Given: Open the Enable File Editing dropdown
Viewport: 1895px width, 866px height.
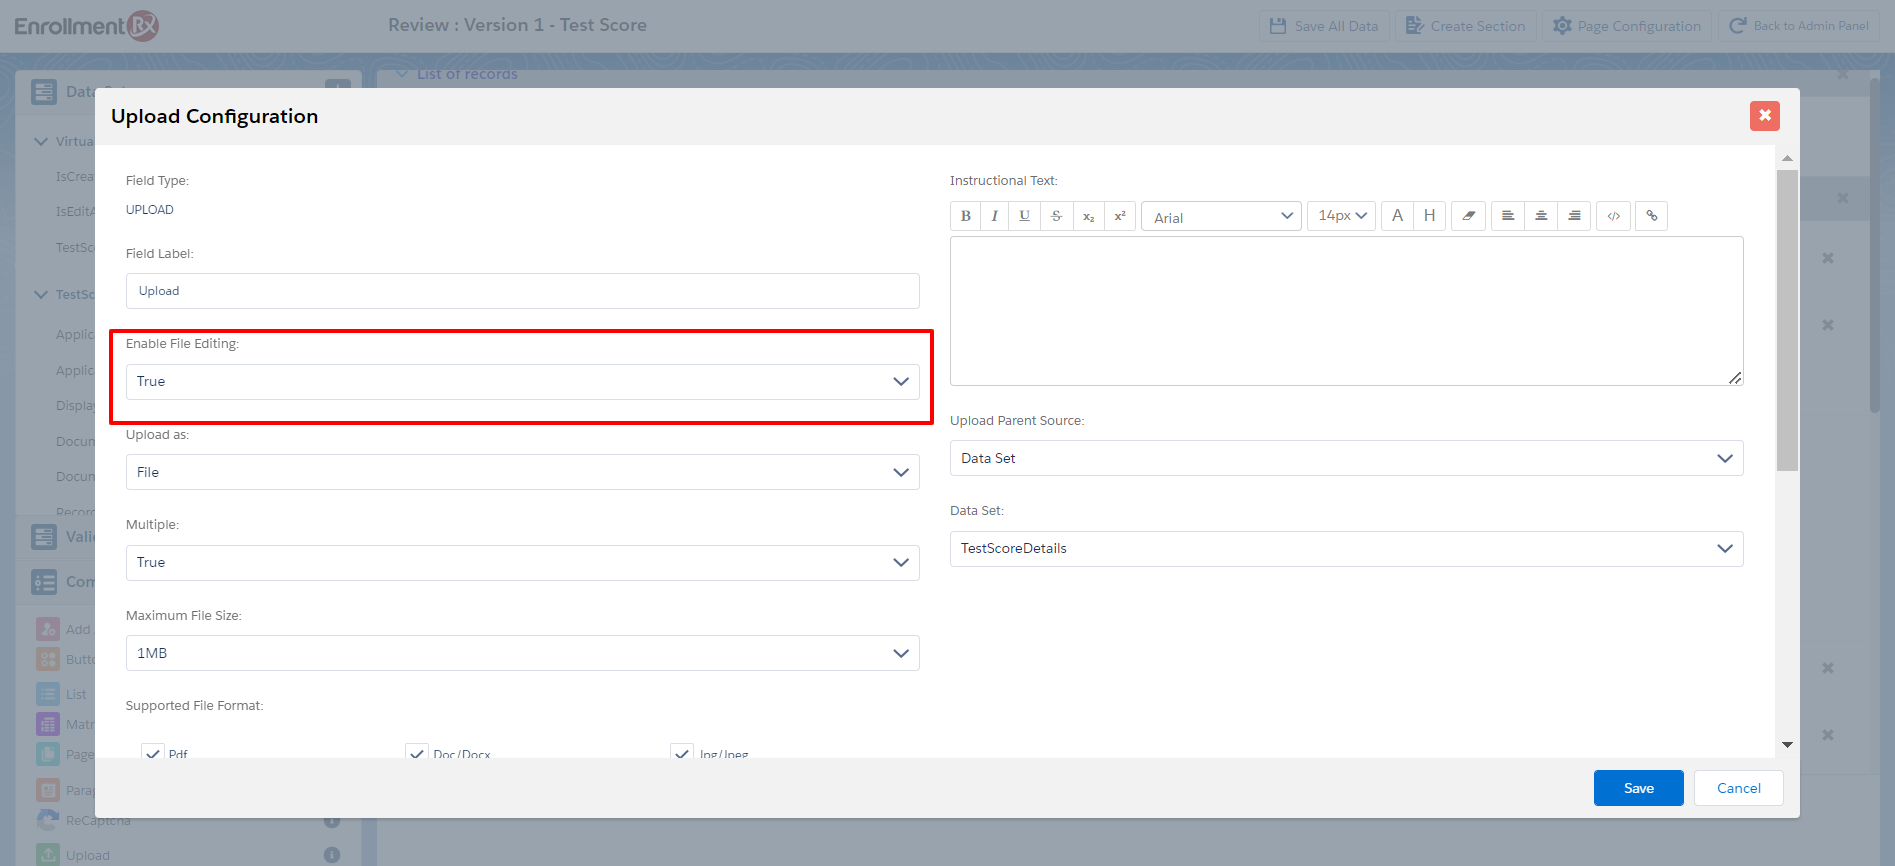Looking at the screenshot, I should [x=522, y=382].
